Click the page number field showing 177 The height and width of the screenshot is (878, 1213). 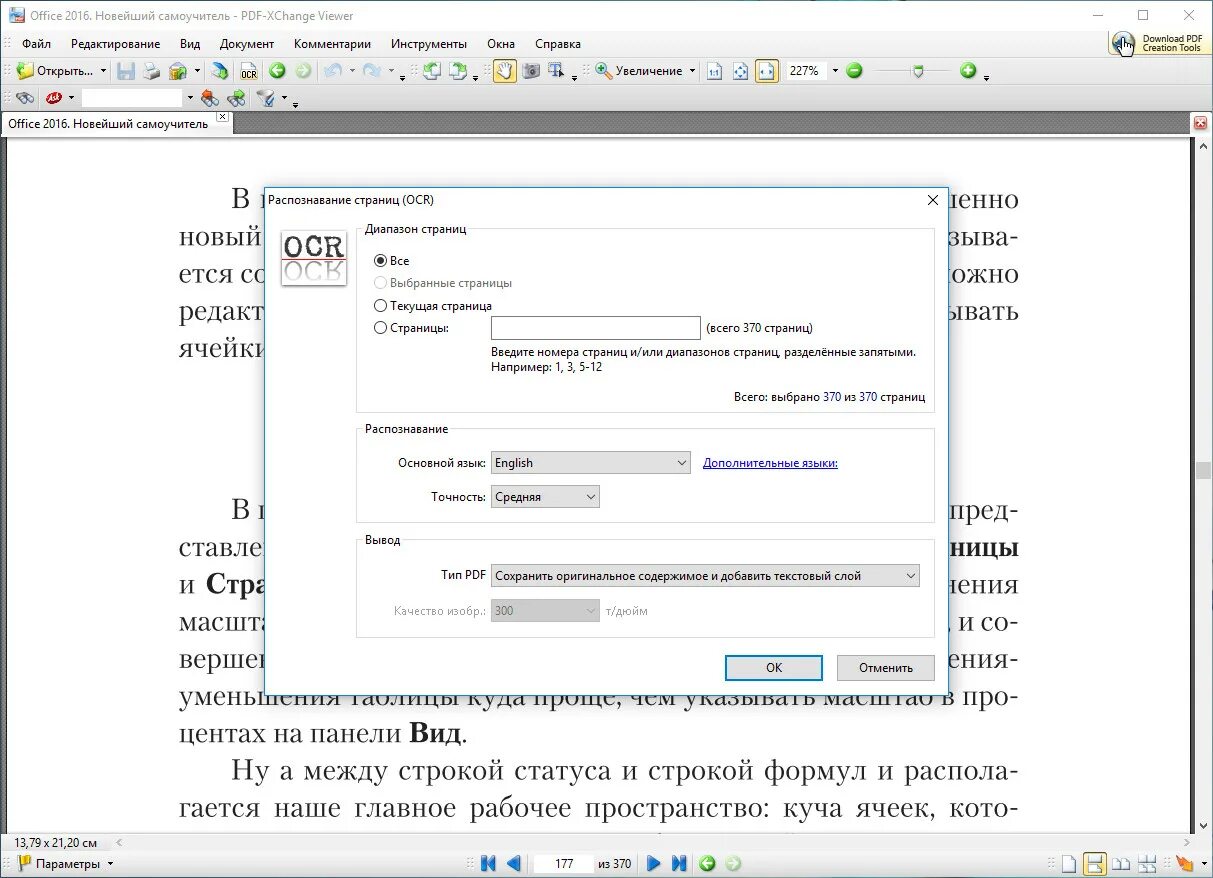point(563,863)
